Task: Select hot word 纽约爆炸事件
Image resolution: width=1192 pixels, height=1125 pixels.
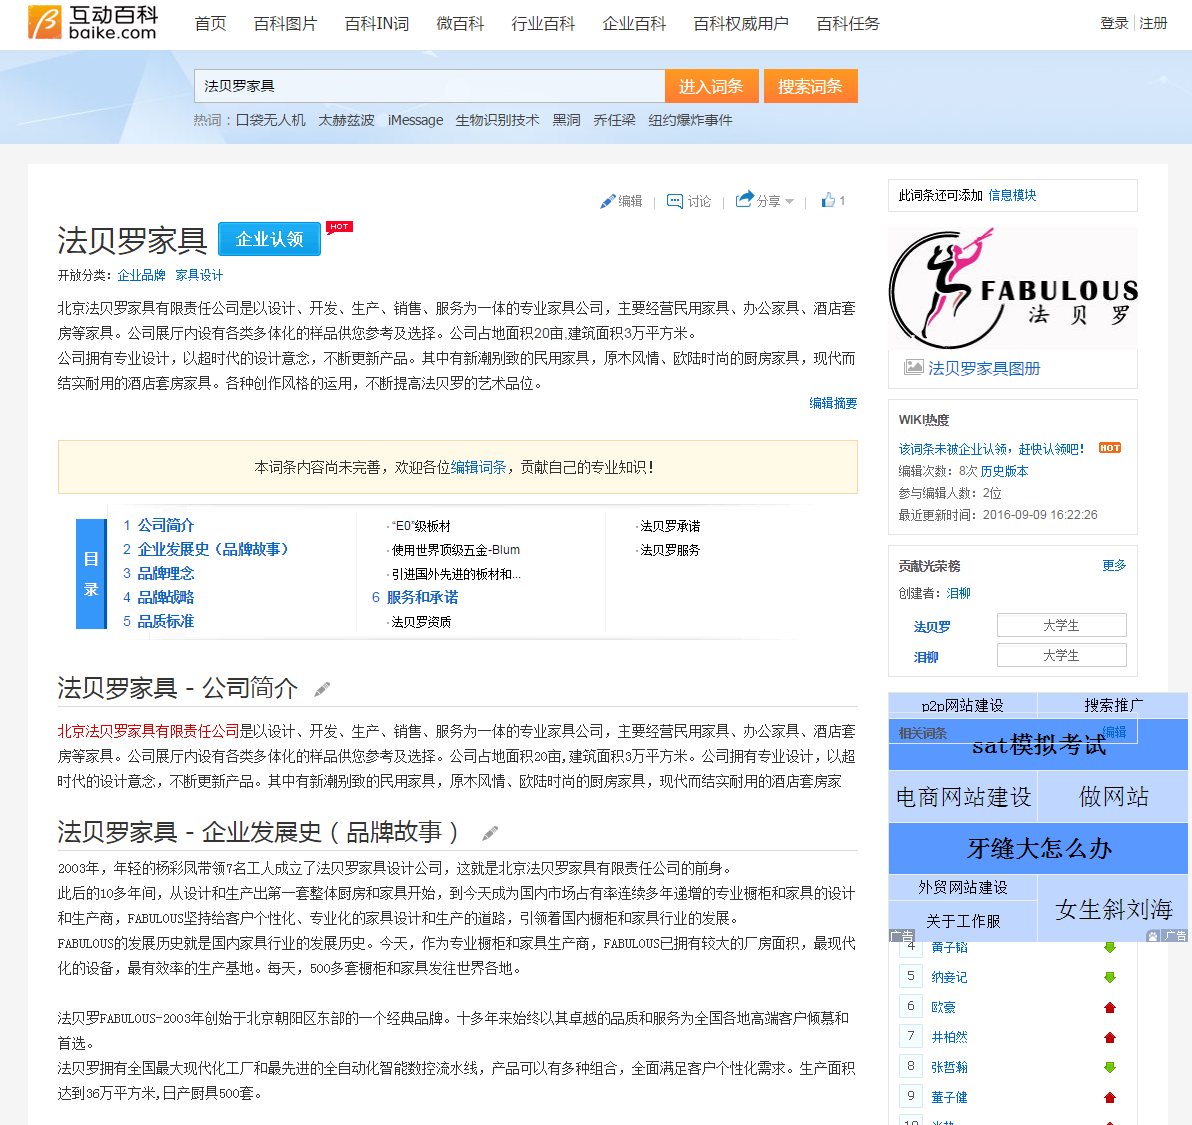Action: point(690,120)
